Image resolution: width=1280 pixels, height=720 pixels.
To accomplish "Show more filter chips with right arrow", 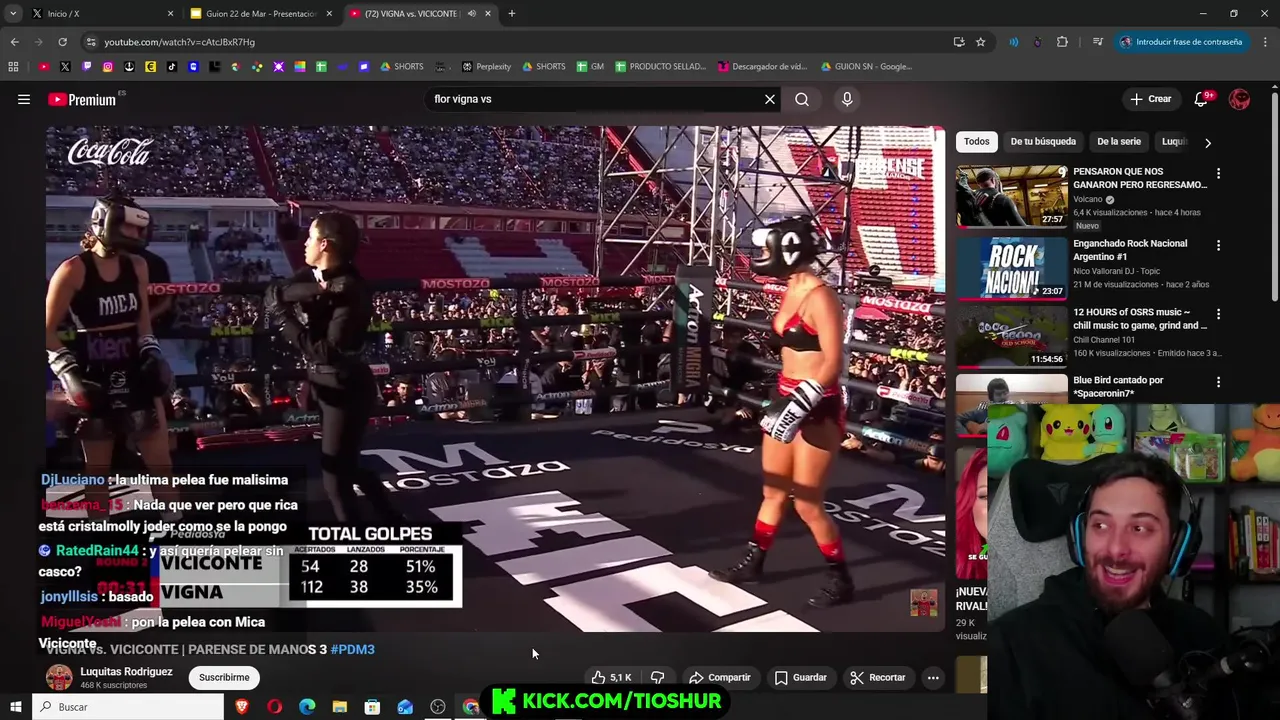I will coord(1207,143).
